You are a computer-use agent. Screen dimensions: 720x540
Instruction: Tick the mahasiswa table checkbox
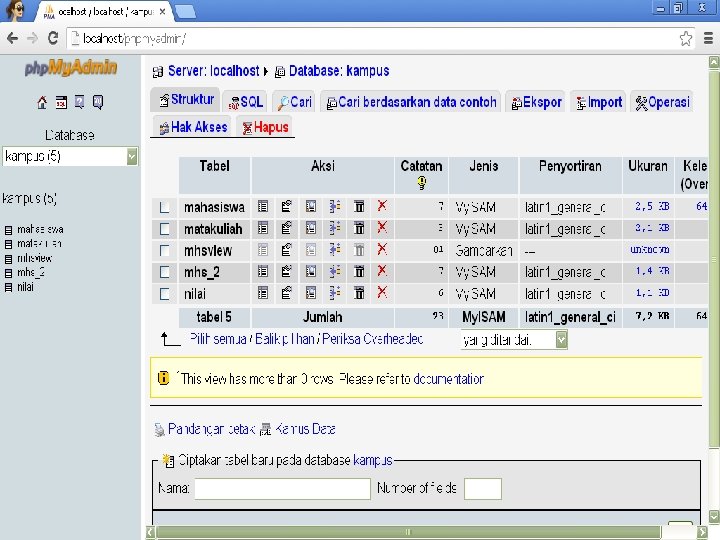(x=164, y=207)
